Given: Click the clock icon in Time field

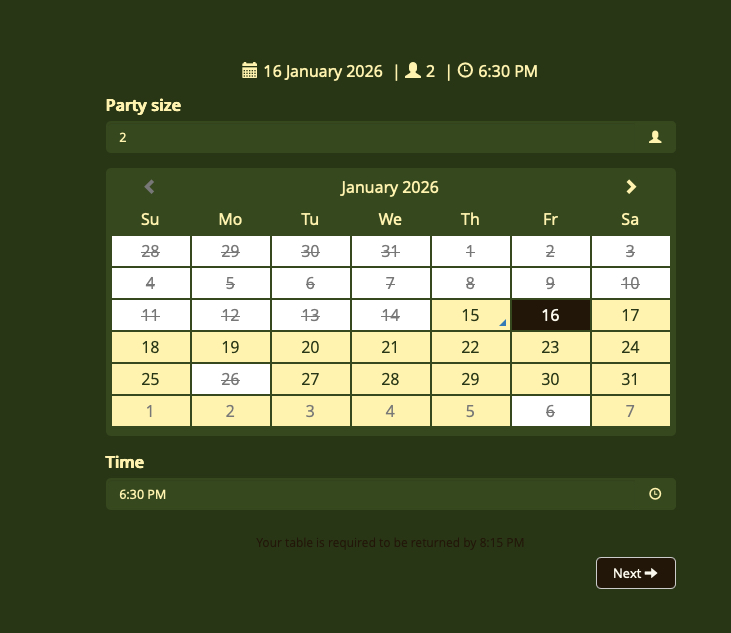Looking at the screenshot, I should tap(655, 494).
